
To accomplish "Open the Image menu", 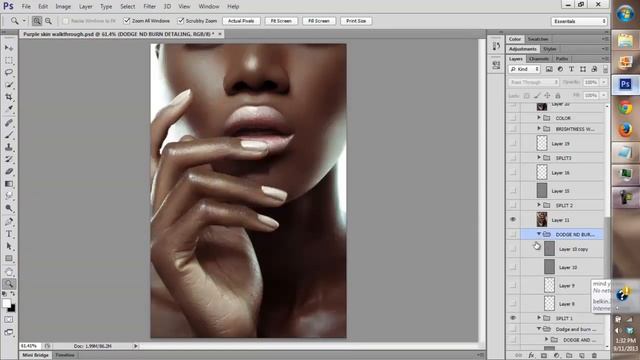I will (63, 7).
